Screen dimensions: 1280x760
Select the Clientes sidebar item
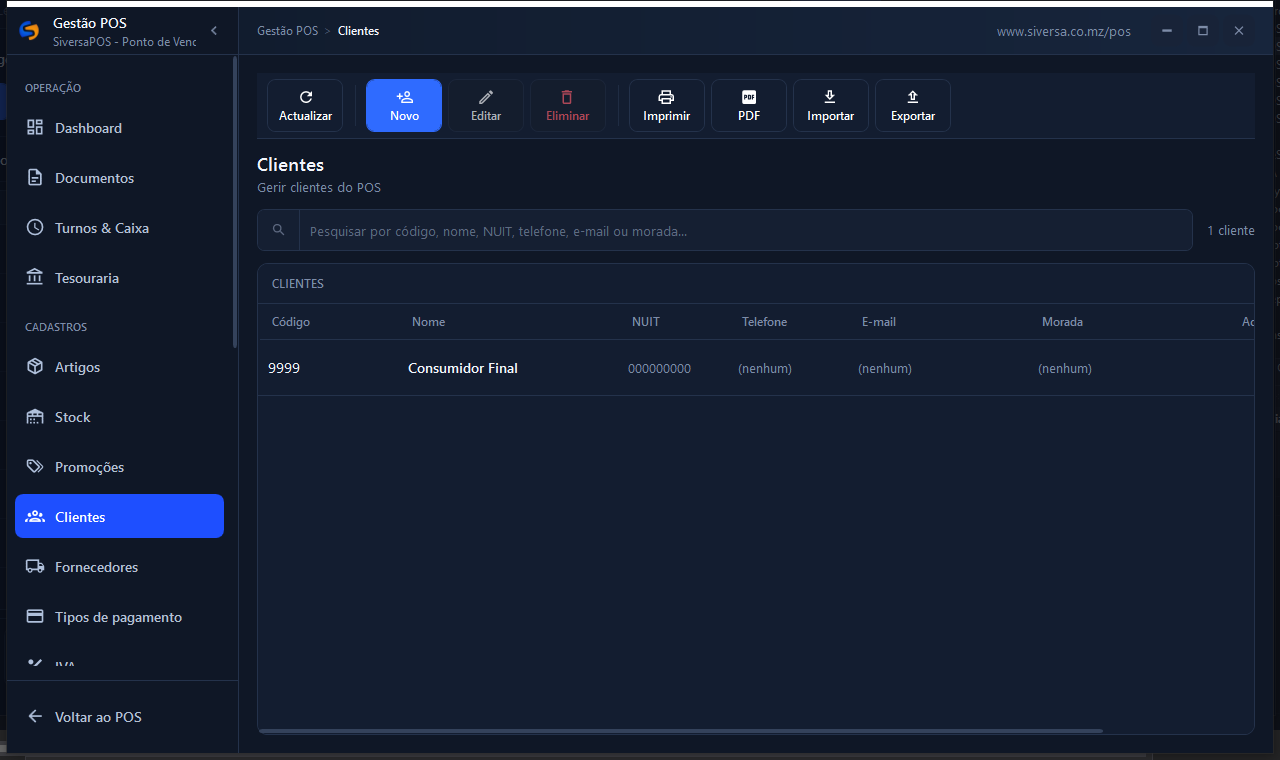pos(119,516)
